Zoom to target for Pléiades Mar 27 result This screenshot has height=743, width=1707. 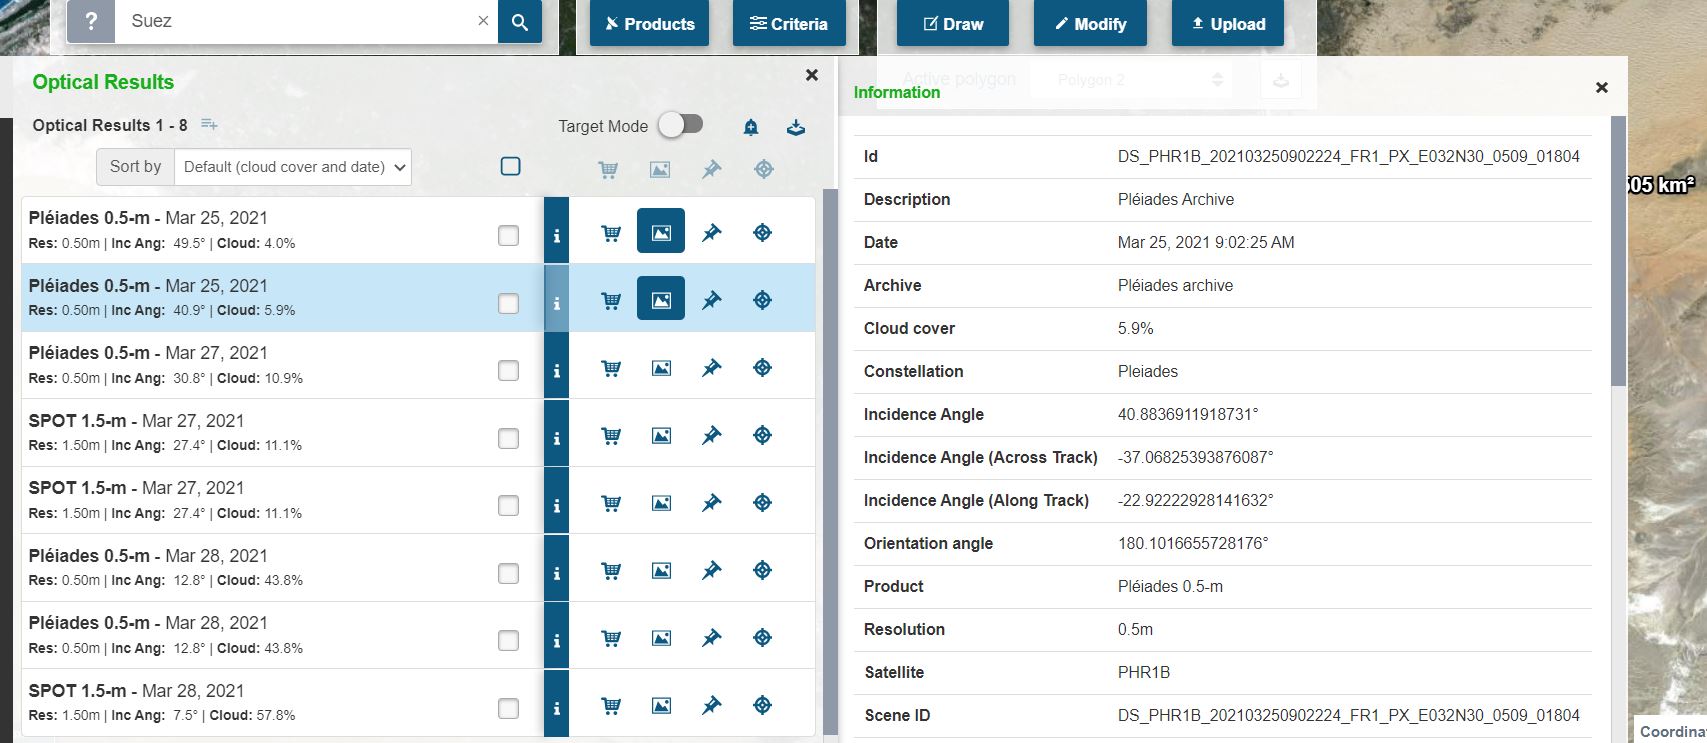762,368
